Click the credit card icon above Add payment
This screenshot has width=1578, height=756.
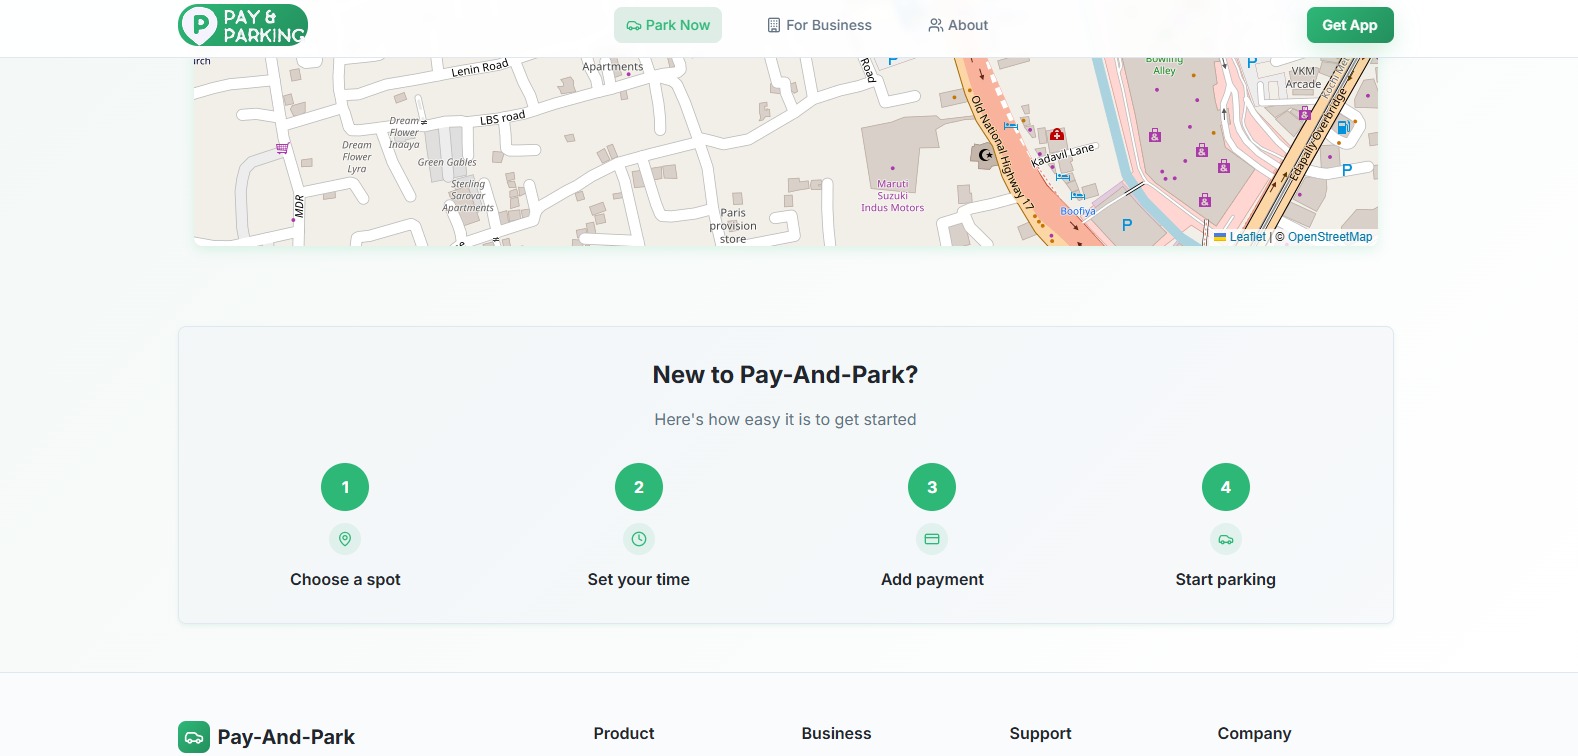coord(932,539)
